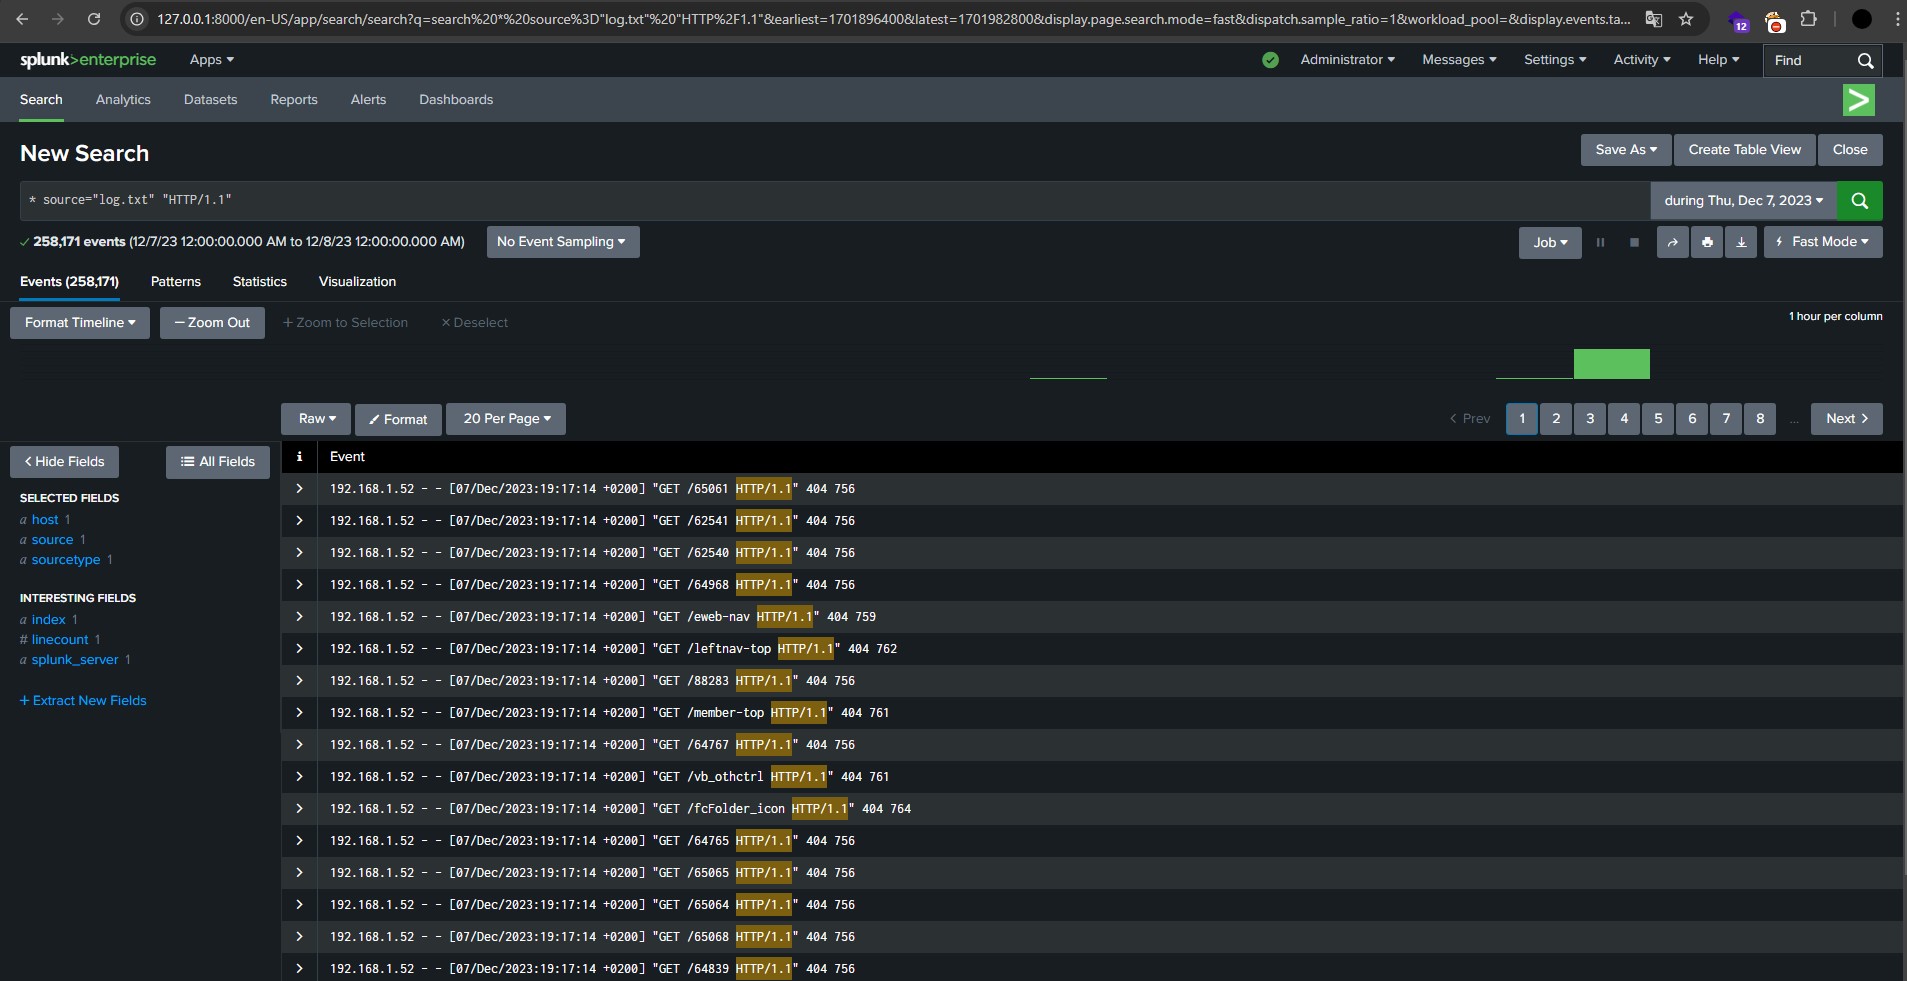Switch to the Statistics tab
This screenshot has height=981, width=1907.
point(260,282)
